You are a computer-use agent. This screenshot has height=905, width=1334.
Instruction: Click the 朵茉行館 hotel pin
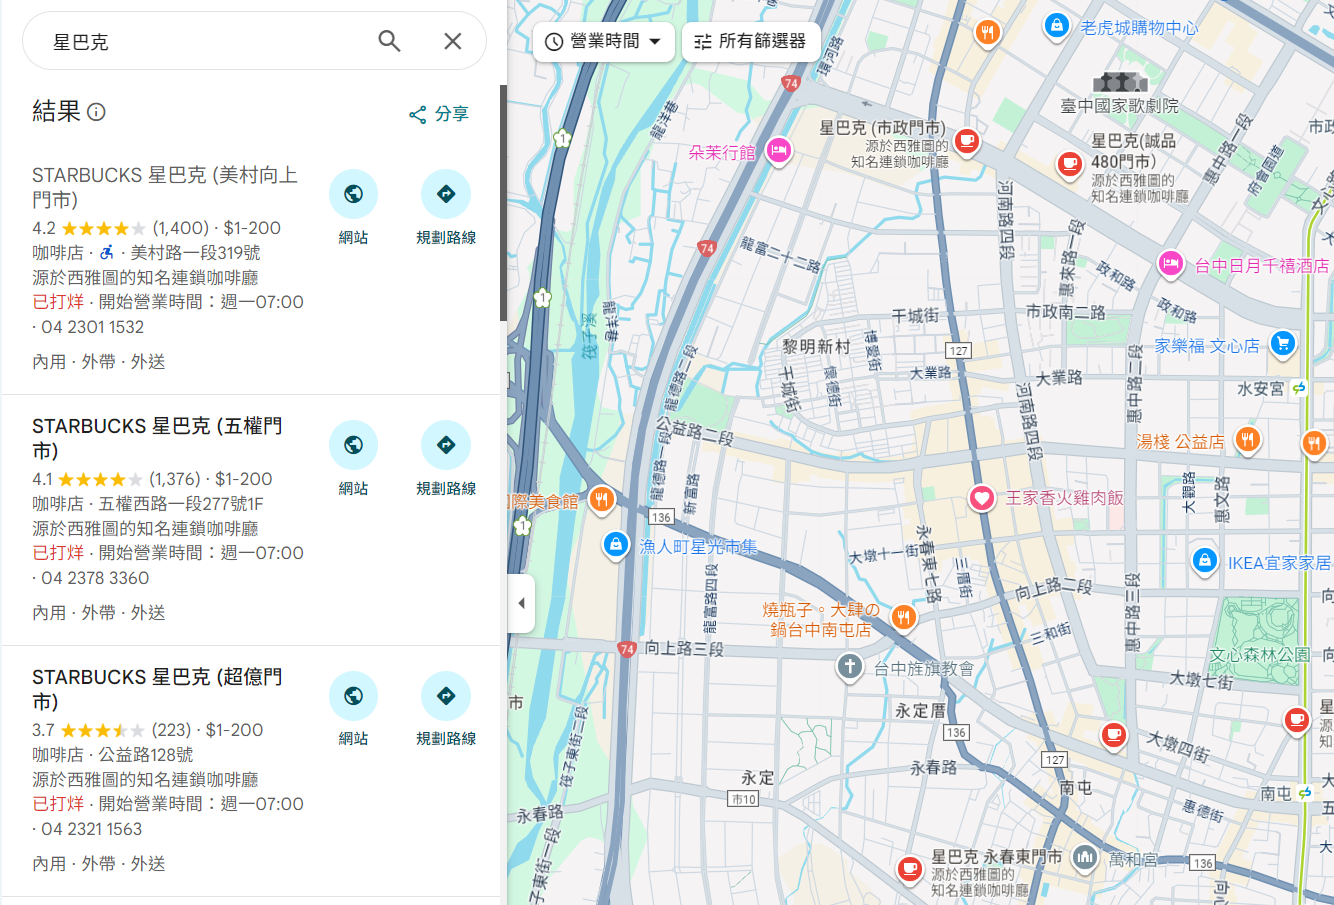coord(778,151)
